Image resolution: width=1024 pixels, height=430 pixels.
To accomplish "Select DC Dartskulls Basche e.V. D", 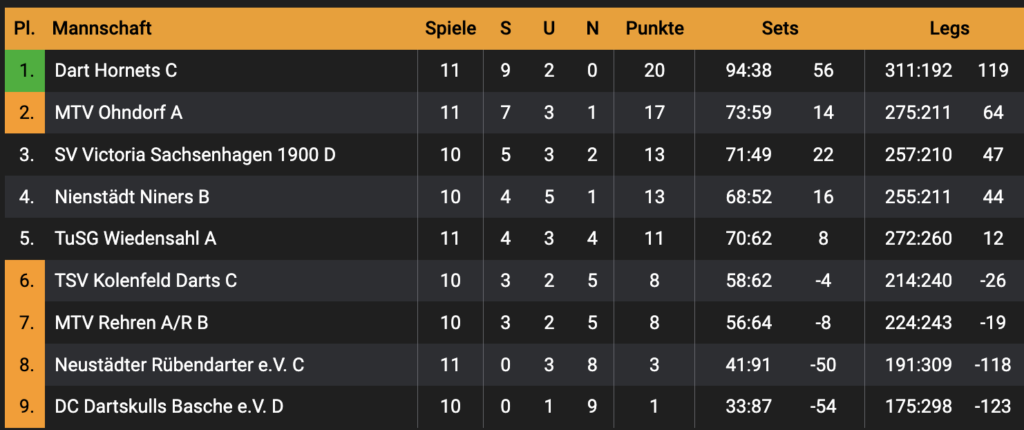I will click(x=169, y=407).
